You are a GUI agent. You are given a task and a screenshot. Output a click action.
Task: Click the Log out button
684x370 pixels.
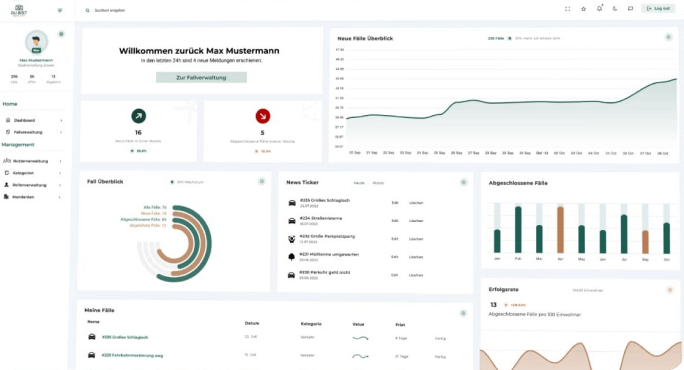click(x=658, y=8)
